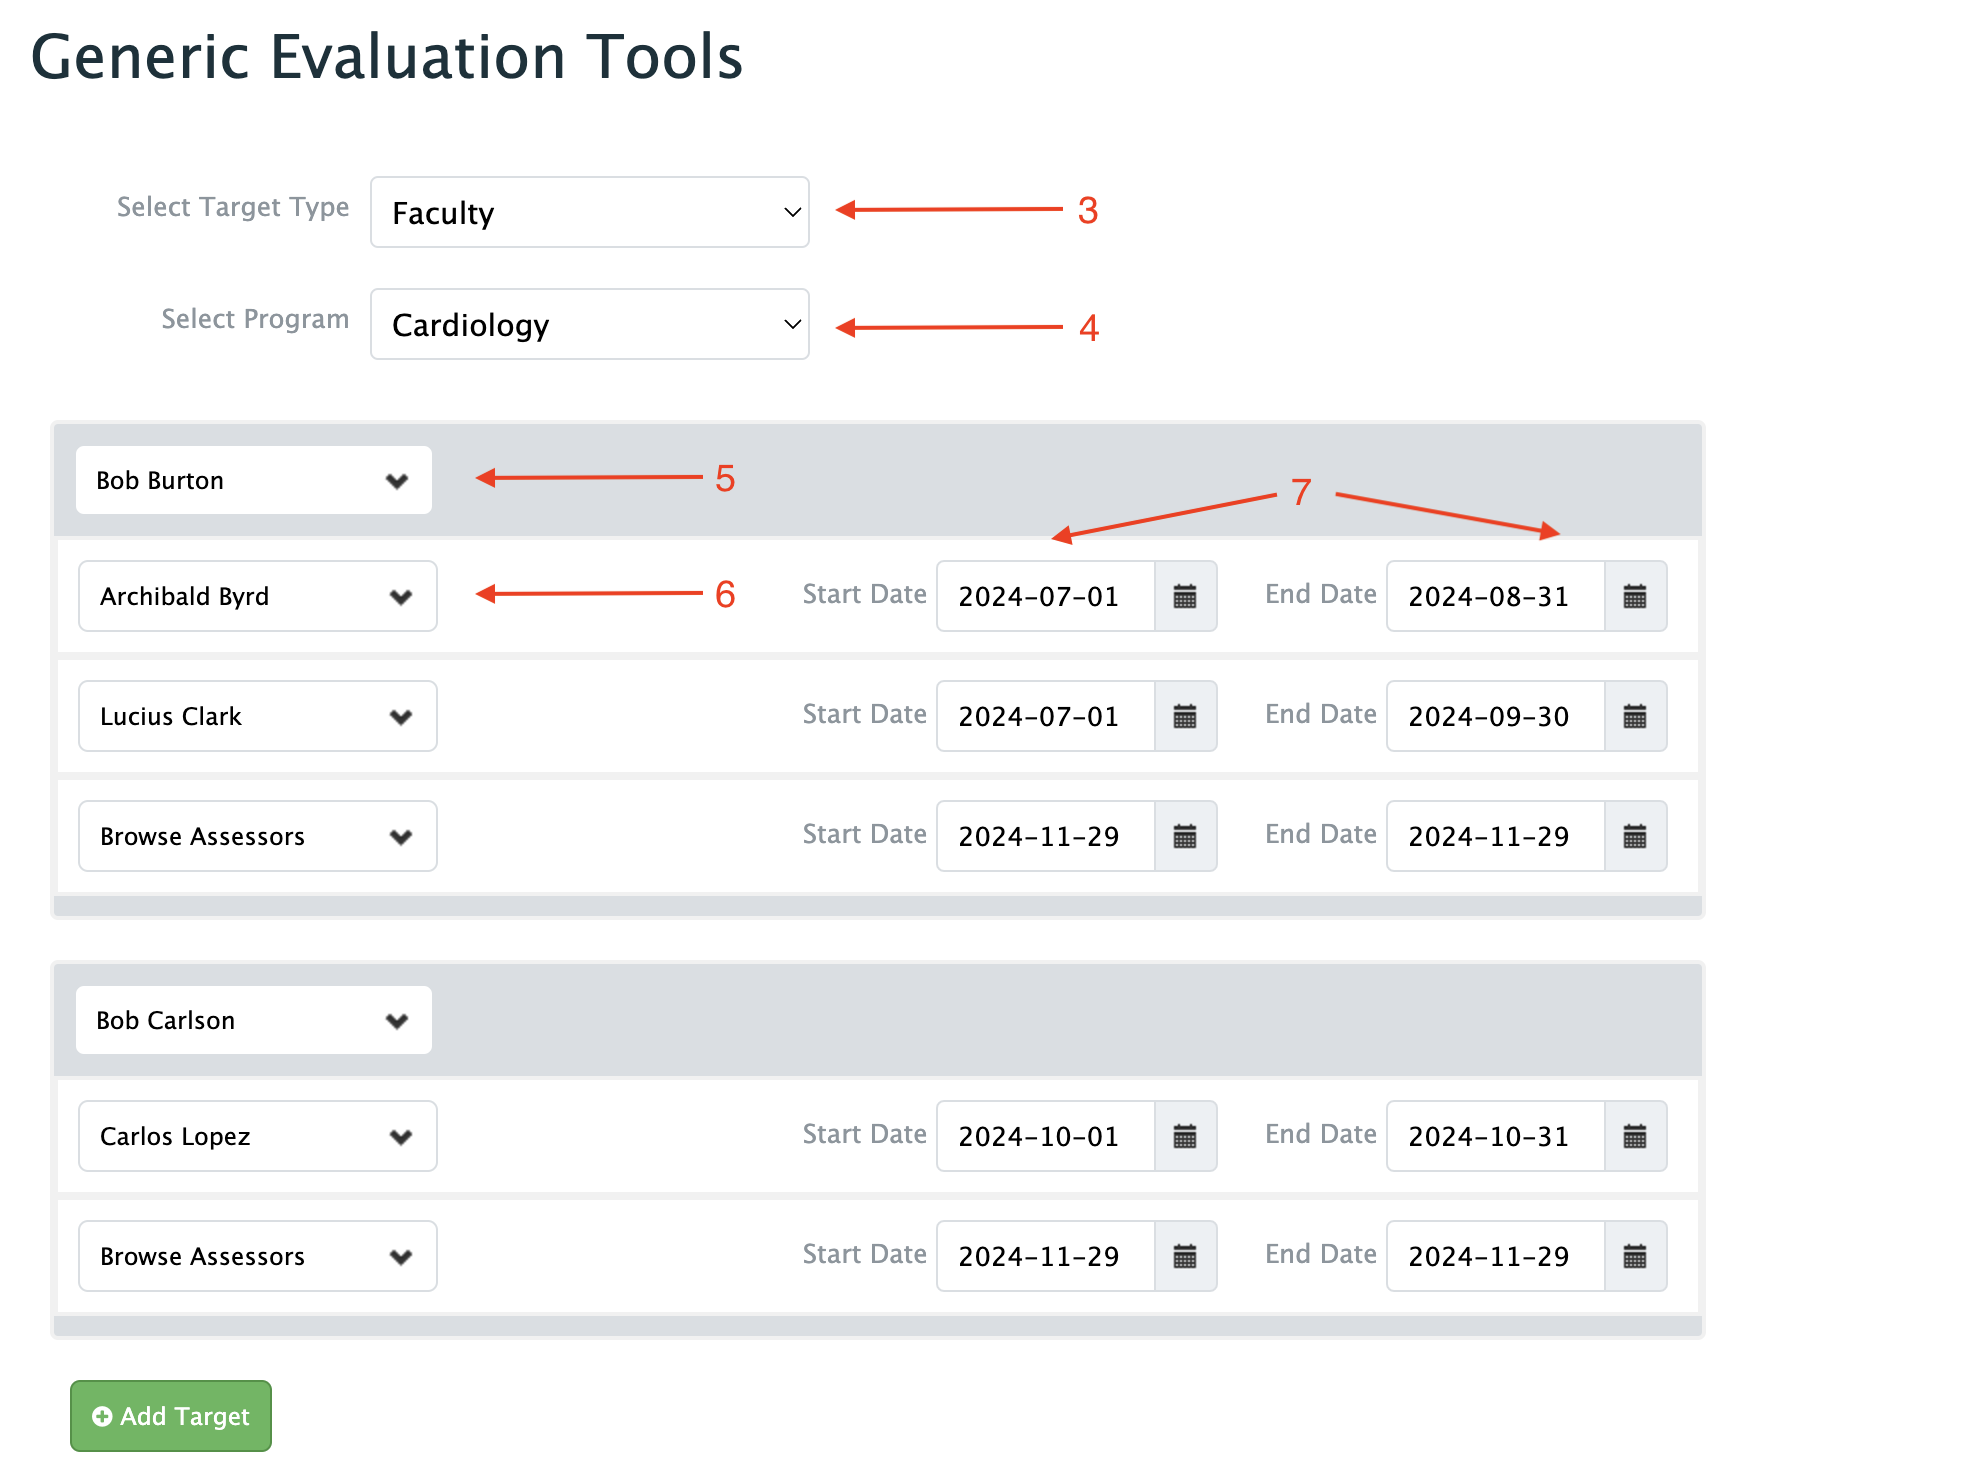Click the 2024-08-31 end date field
Viewport: 1962px width, 1478px height.
(1495, 597)
